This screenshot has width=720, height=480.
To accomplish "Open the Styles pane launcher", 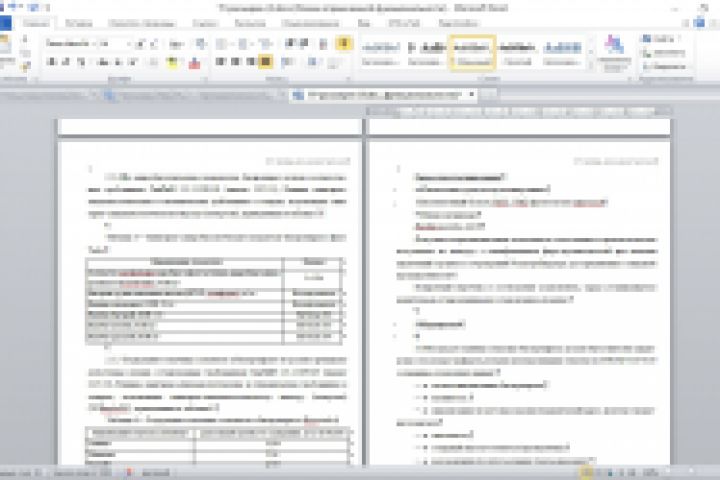I will pos(630,79).
